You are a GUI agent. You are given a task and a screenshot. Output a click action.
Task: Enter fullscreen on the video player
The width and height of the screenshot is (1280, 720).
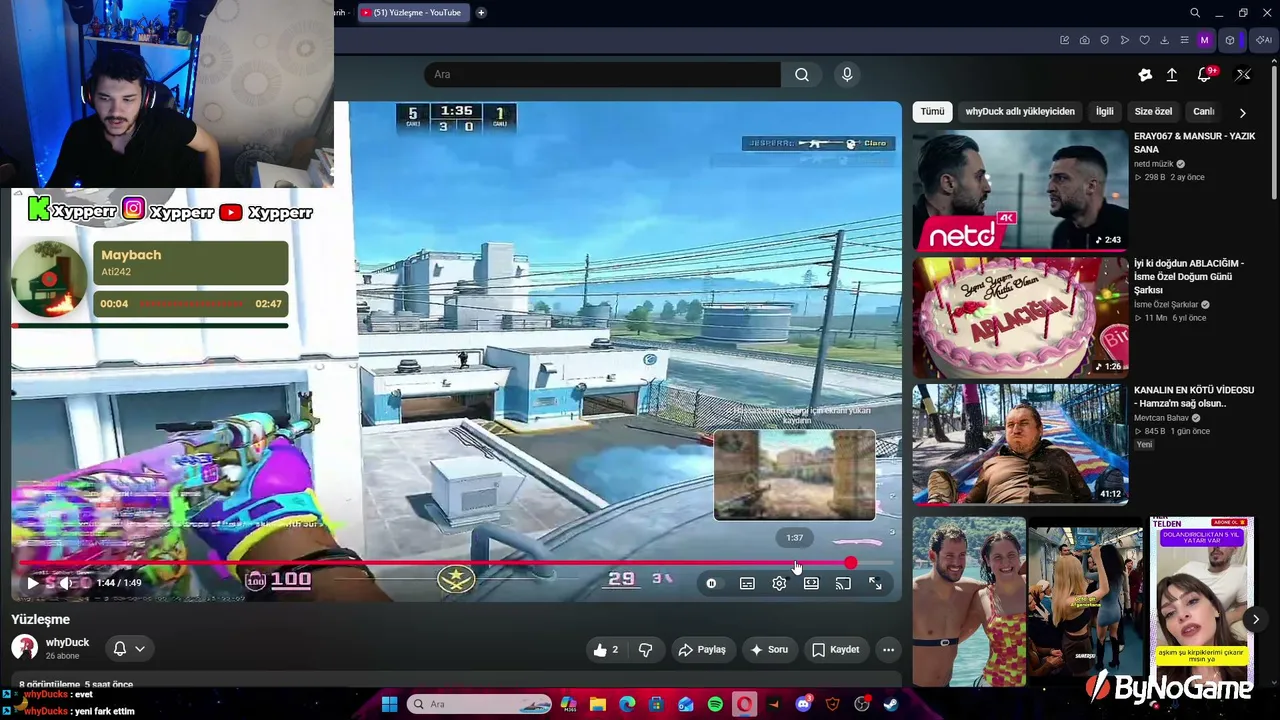(x=875, y=584)
